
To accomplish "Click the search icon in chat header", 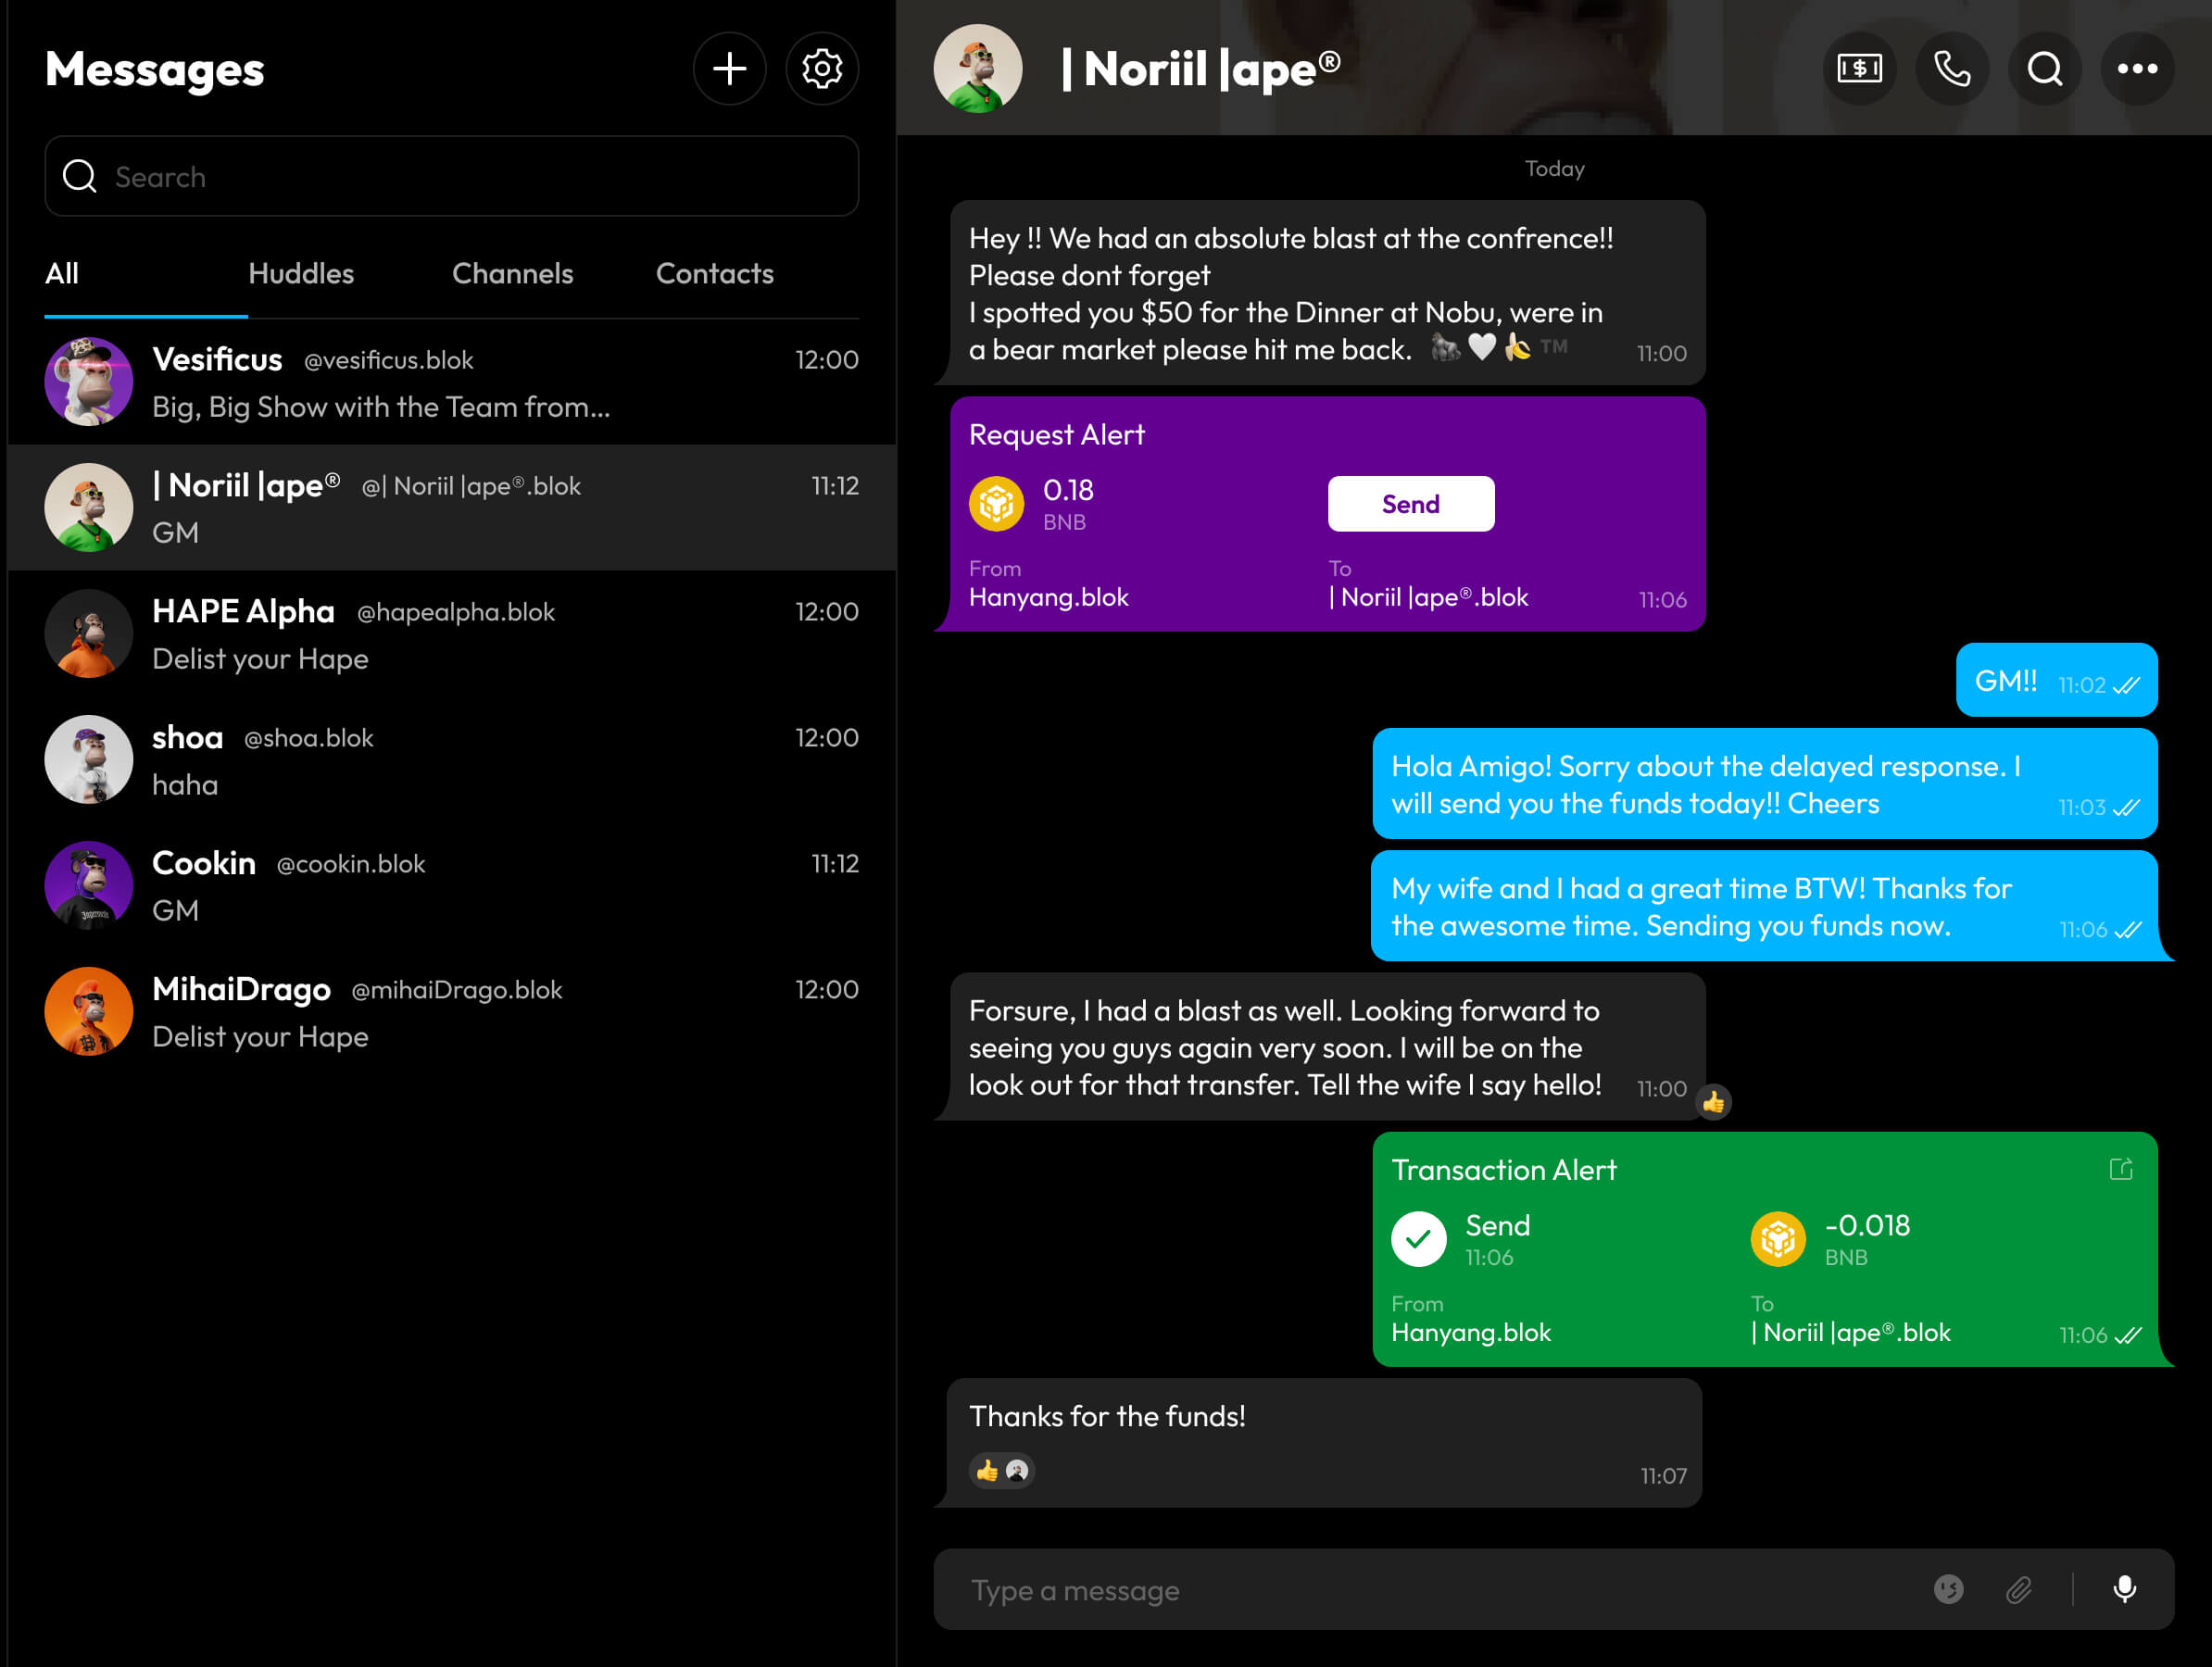I will tap(2044, 69).
